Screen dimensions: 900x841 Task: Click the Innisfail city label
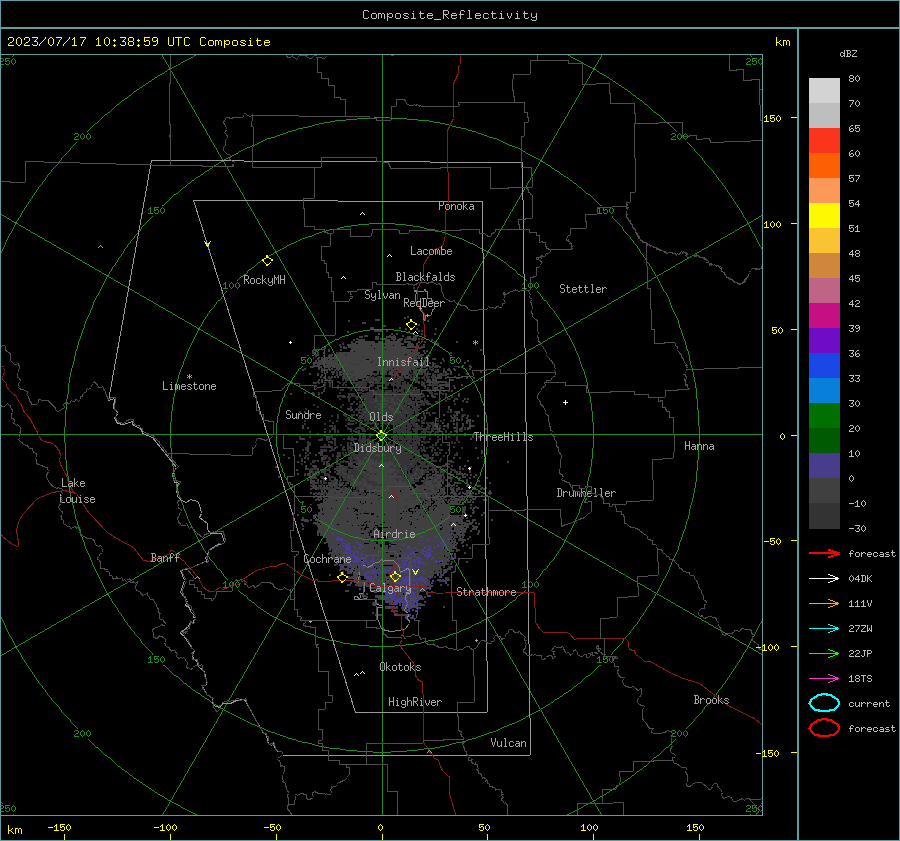click(x=403, y=362)
